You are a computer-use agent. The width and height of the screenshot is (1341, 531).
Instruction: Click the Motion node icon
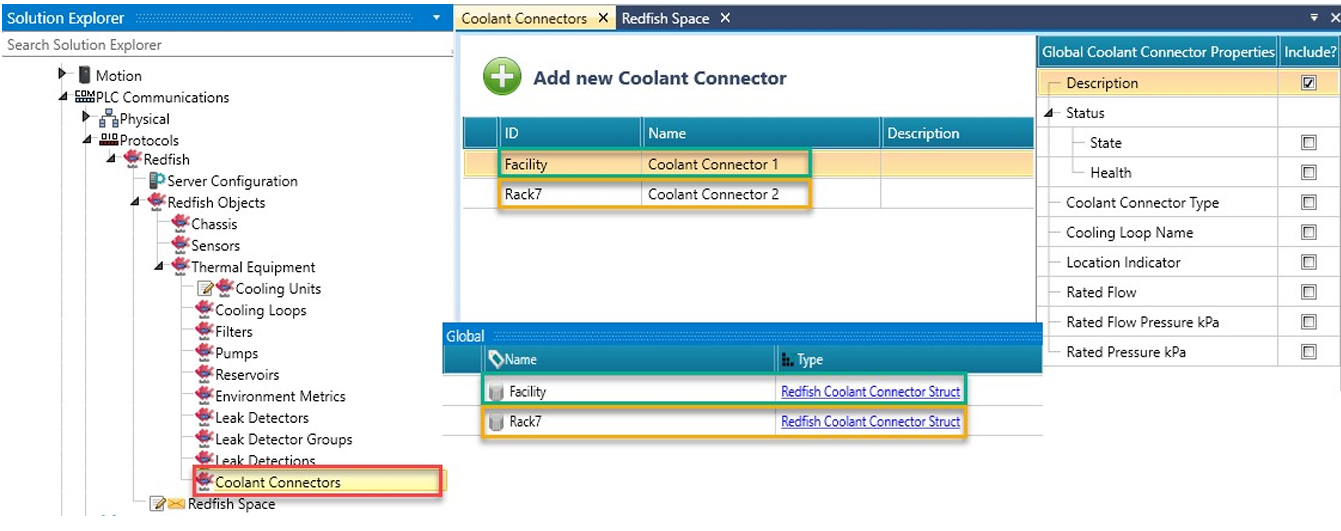[85, 76]
